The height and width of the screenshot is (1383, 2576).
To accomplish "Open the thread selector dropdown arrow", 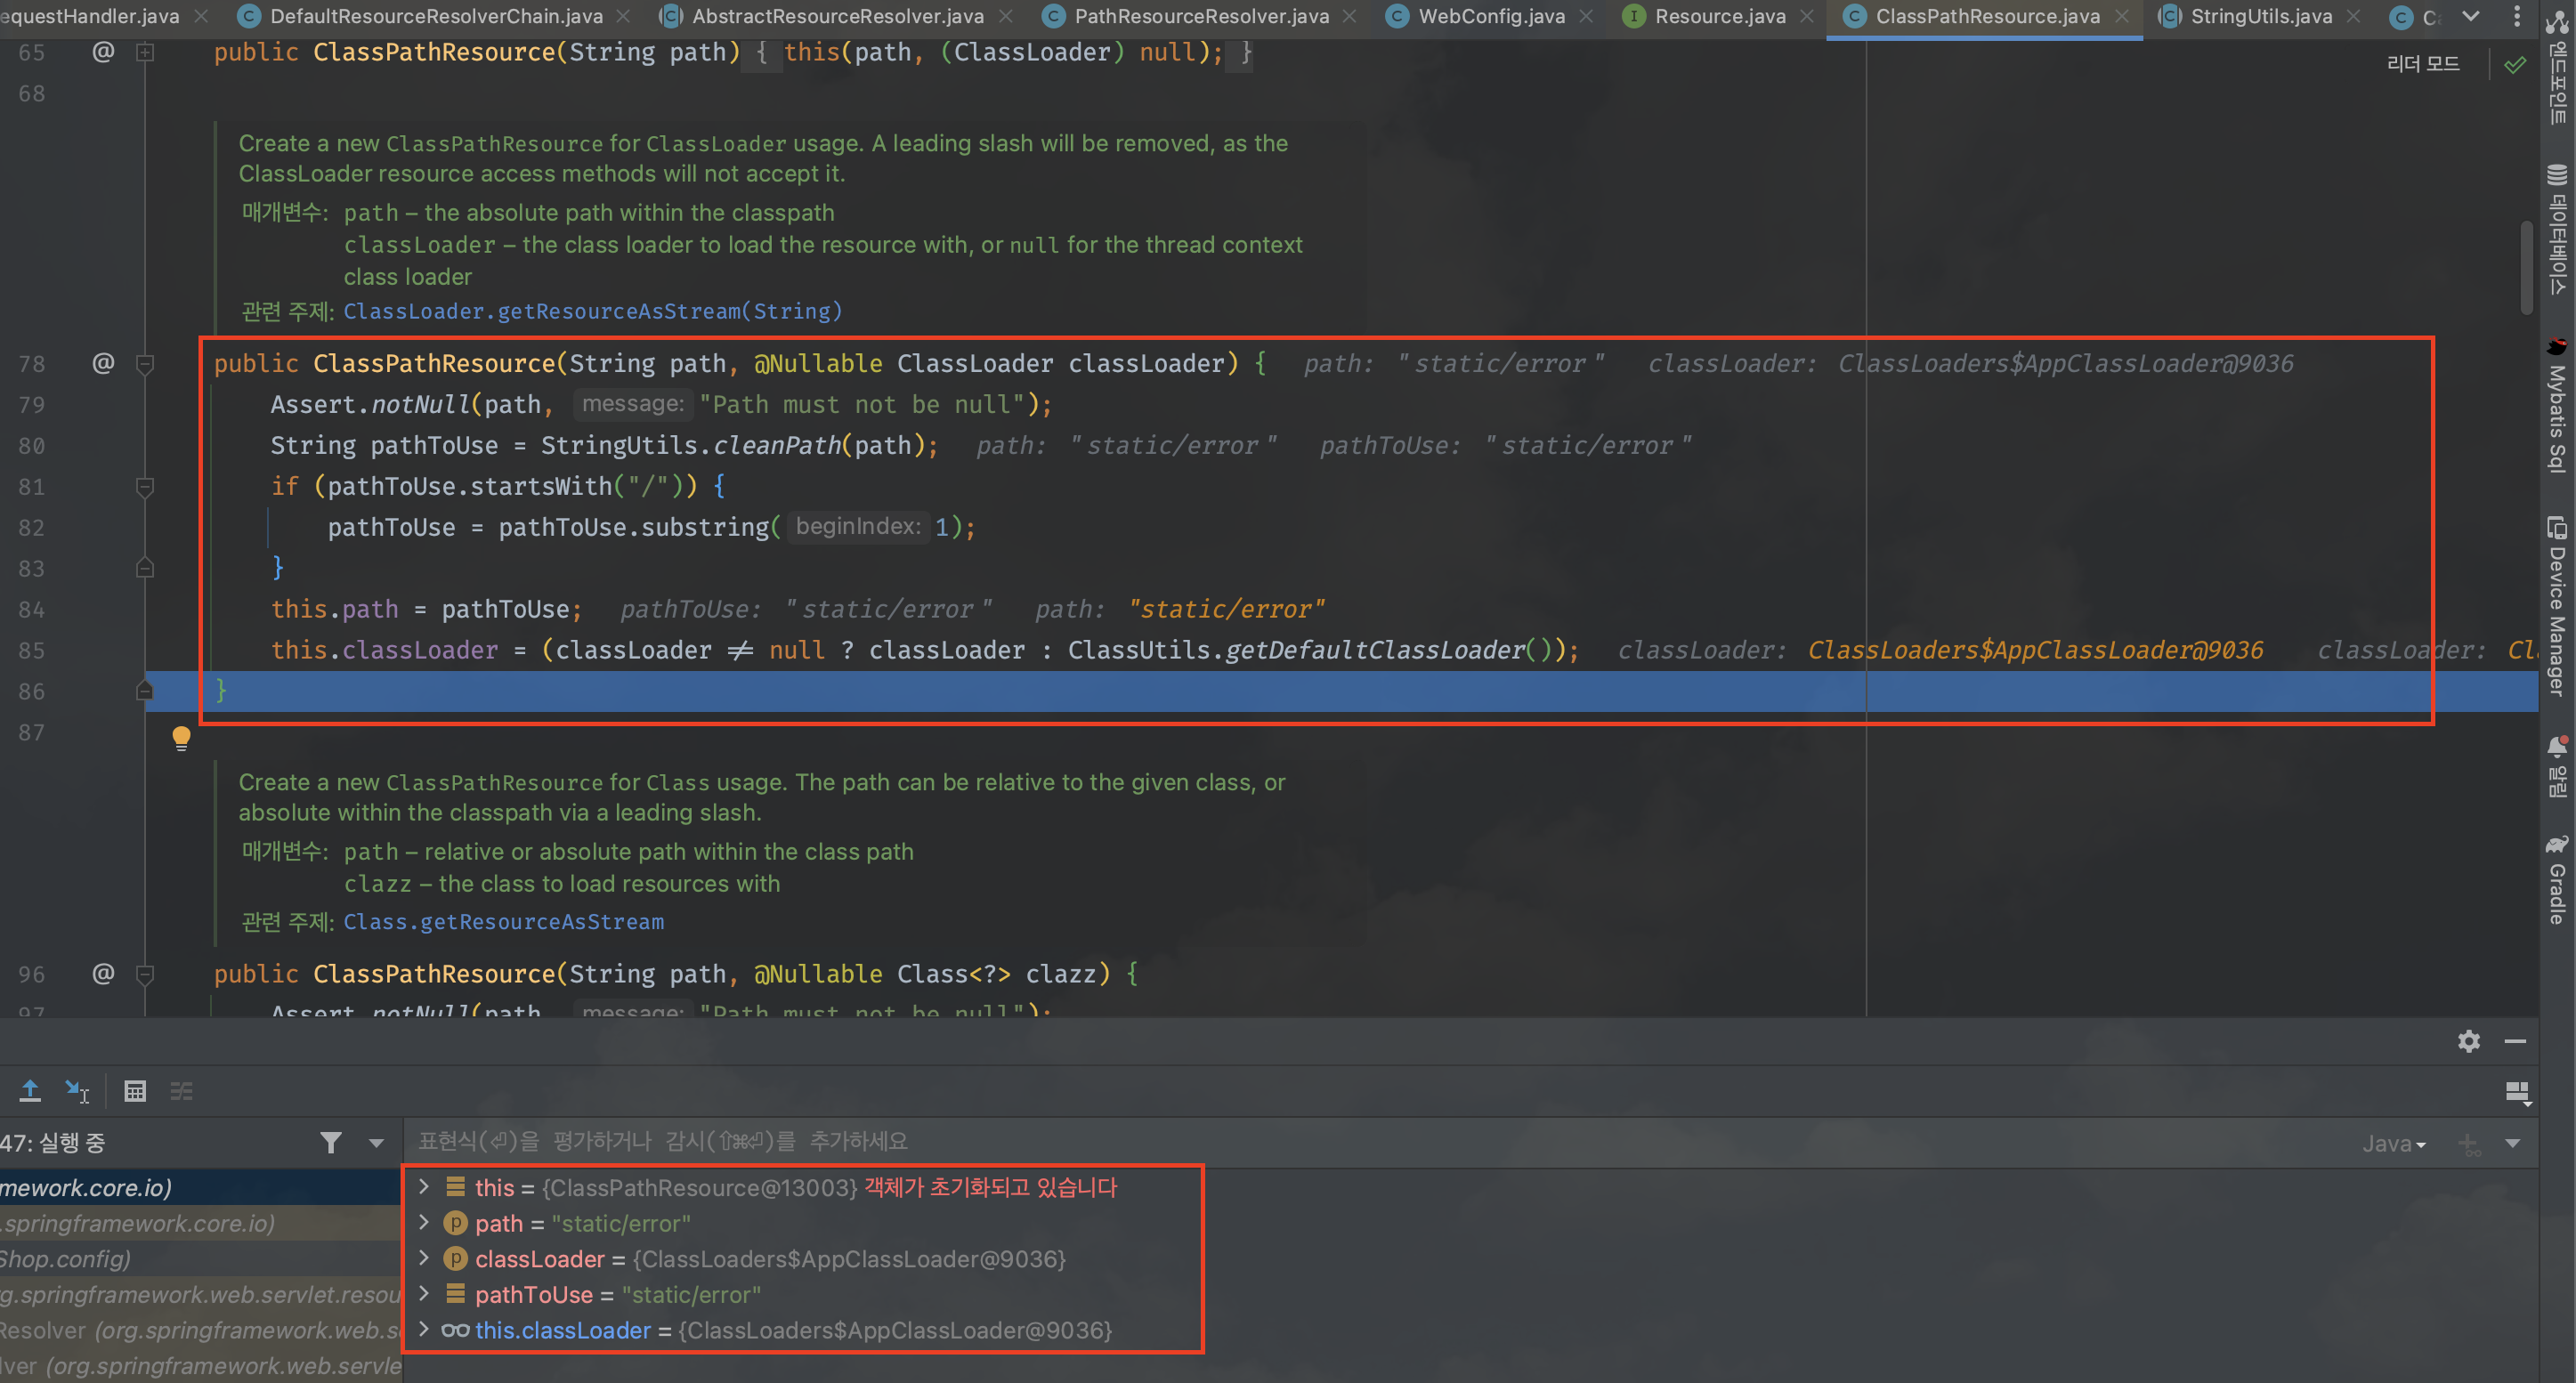I will pos(376,1143).
